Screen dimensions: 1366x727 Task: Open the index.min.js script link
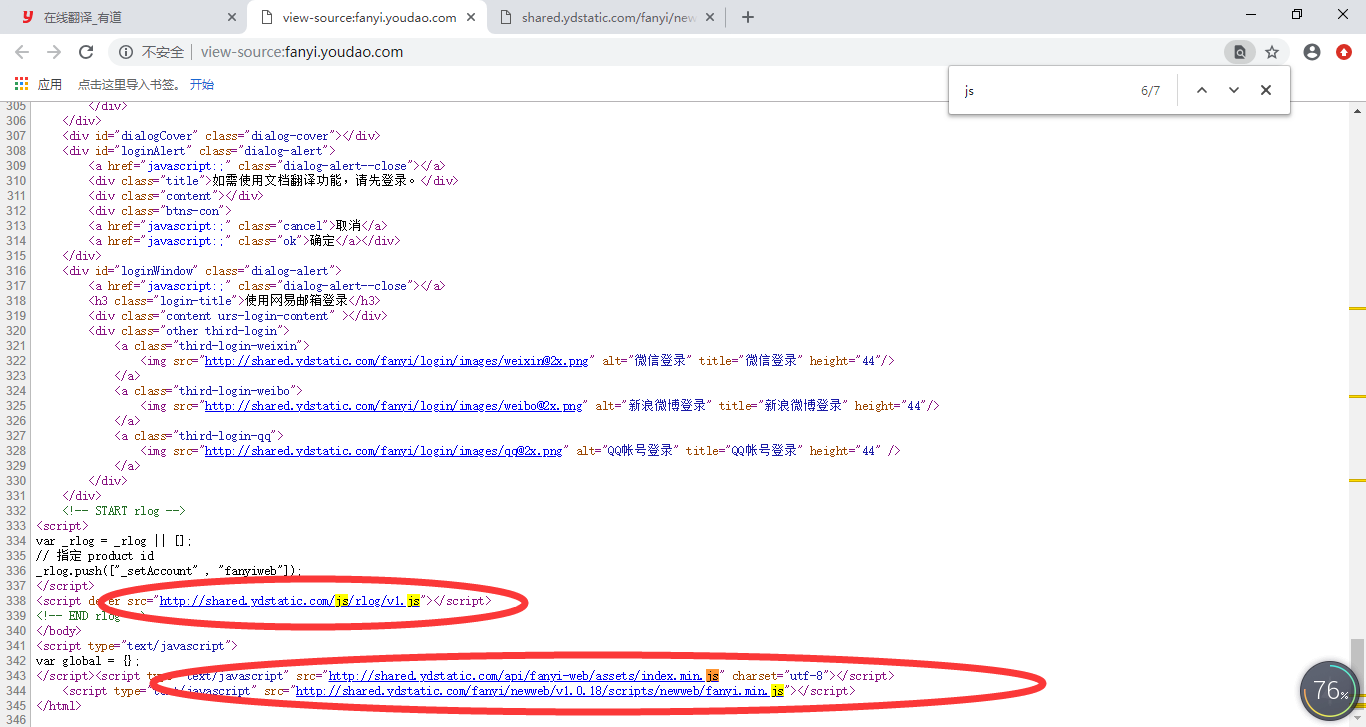point(523,676)
